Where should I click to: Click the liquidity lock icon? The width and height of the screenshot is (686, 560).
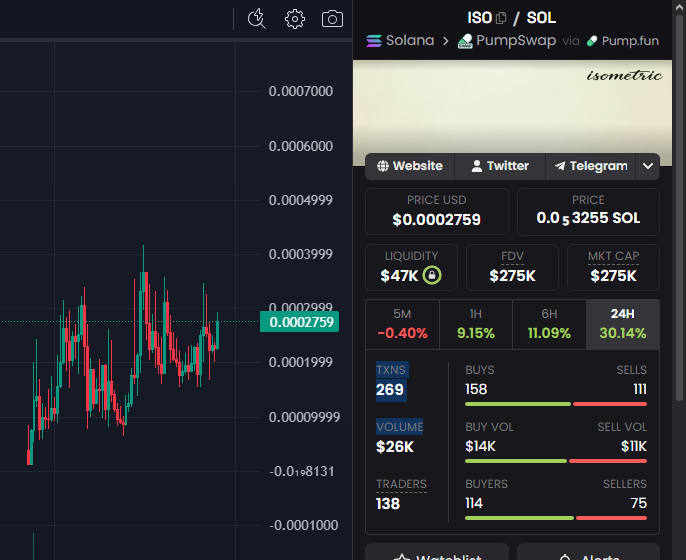tap(432, 275)
